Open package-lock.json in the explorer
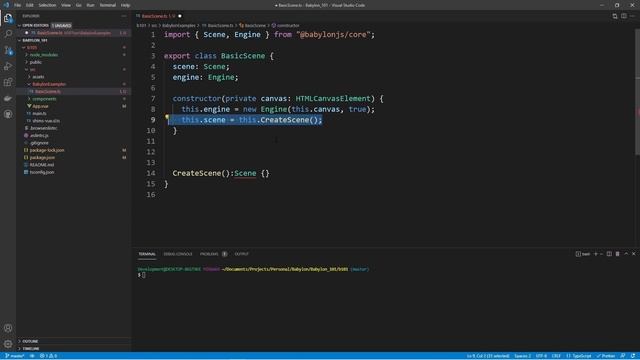The width and height of the screenshot is (640, 360). tap(47, 150)
